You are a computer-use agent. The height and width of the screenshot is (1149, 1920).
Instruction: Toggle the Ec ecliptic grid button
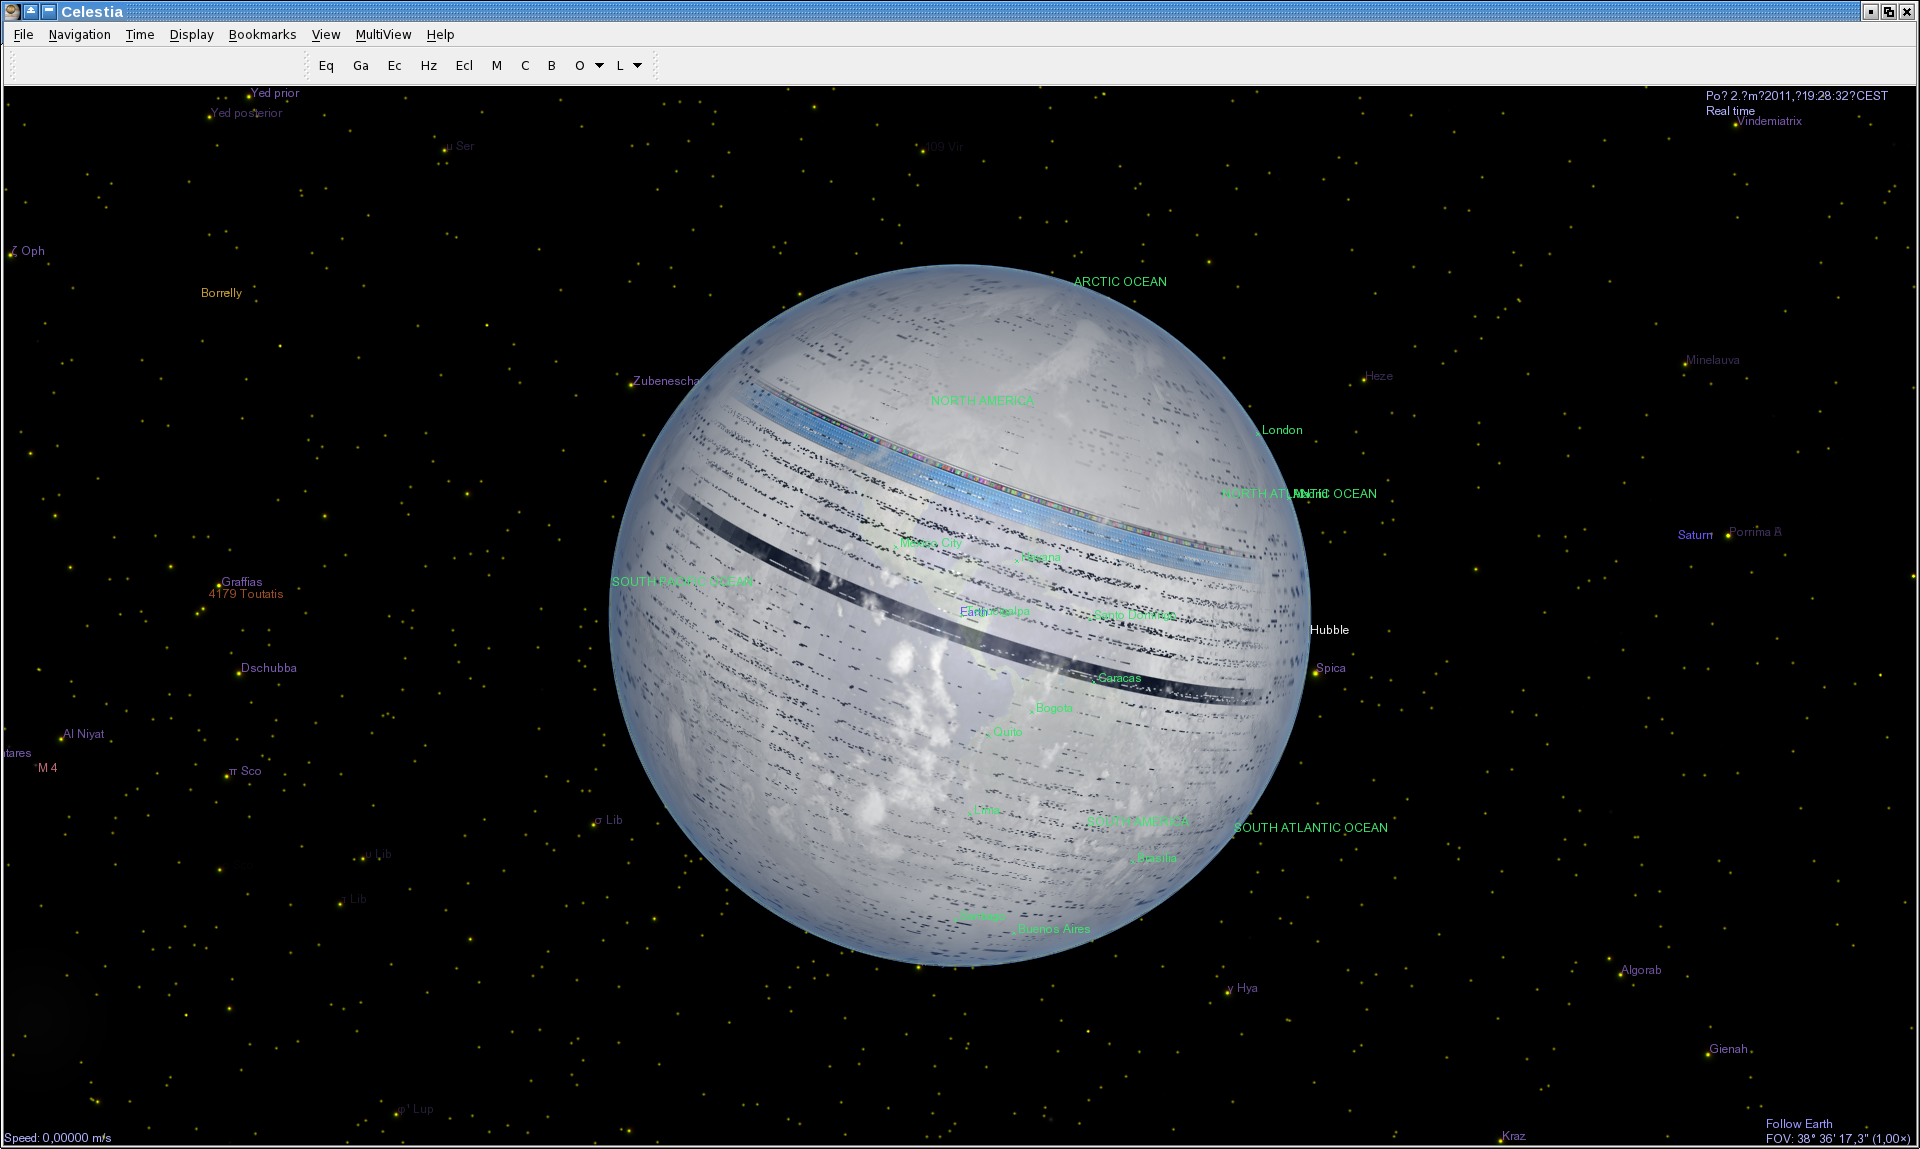click(394, 66)
